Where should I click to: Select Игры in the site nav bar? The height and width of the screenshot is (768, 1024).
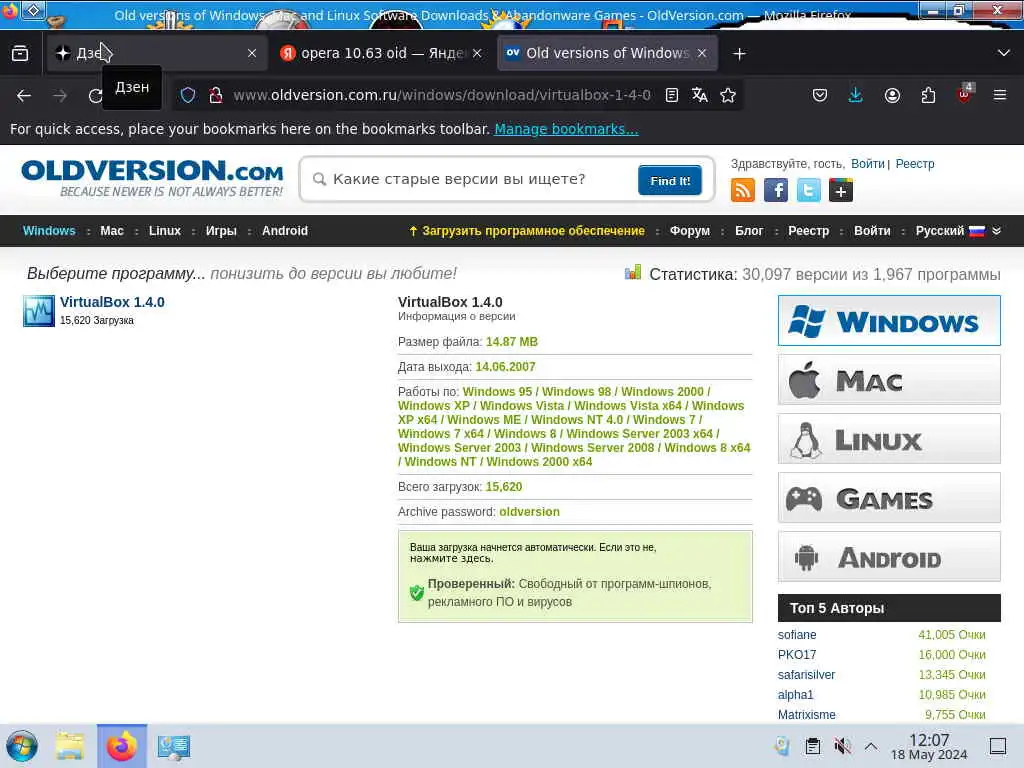pyautogui.click(x=221, y=231)
